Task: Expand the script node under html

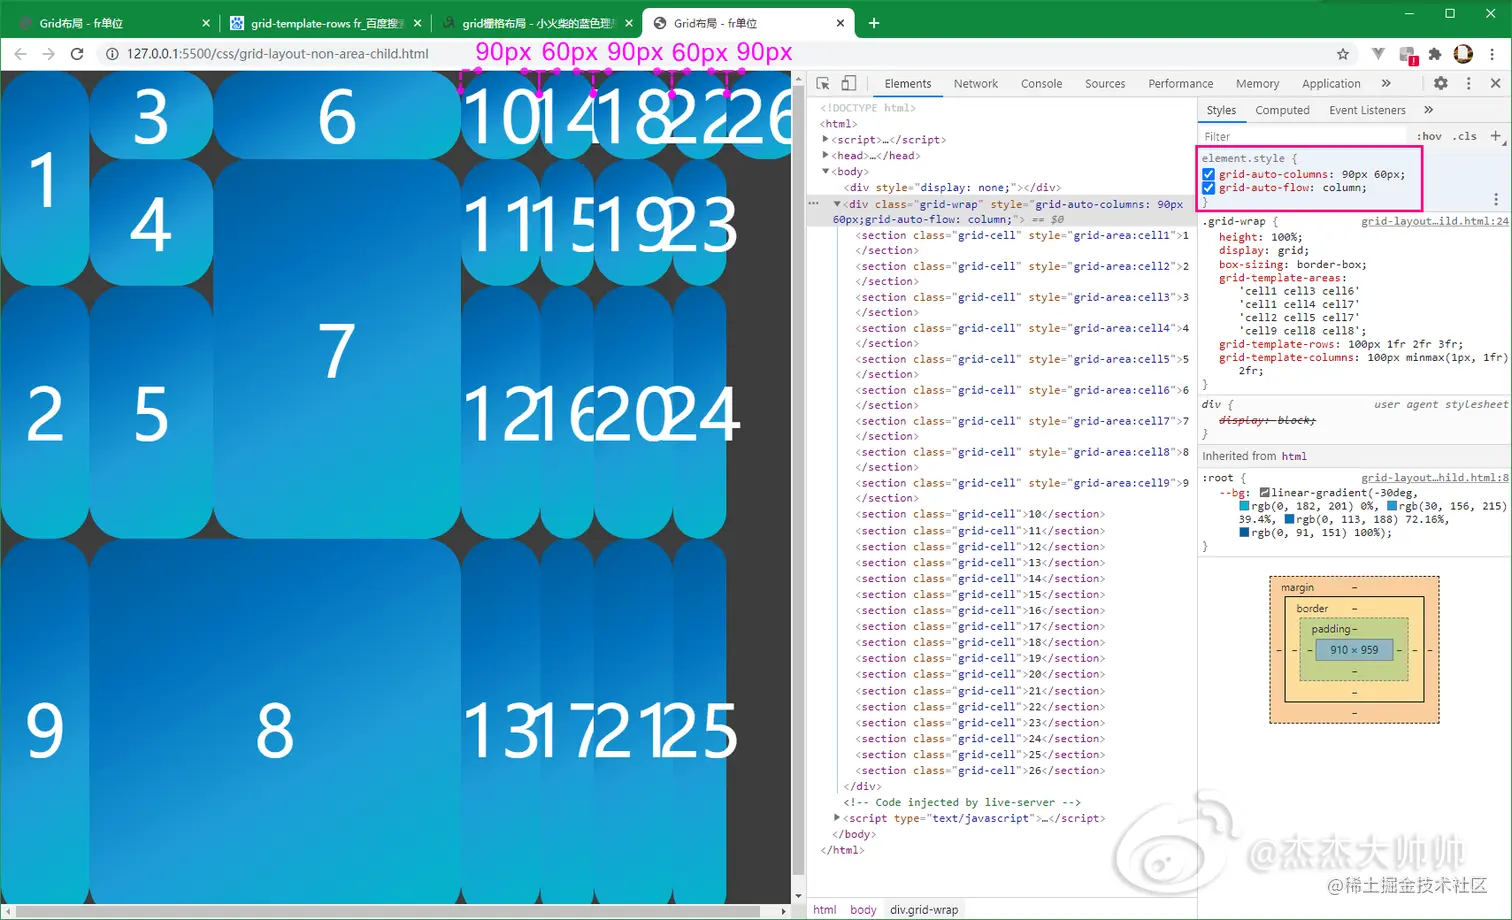Action: 825,140
